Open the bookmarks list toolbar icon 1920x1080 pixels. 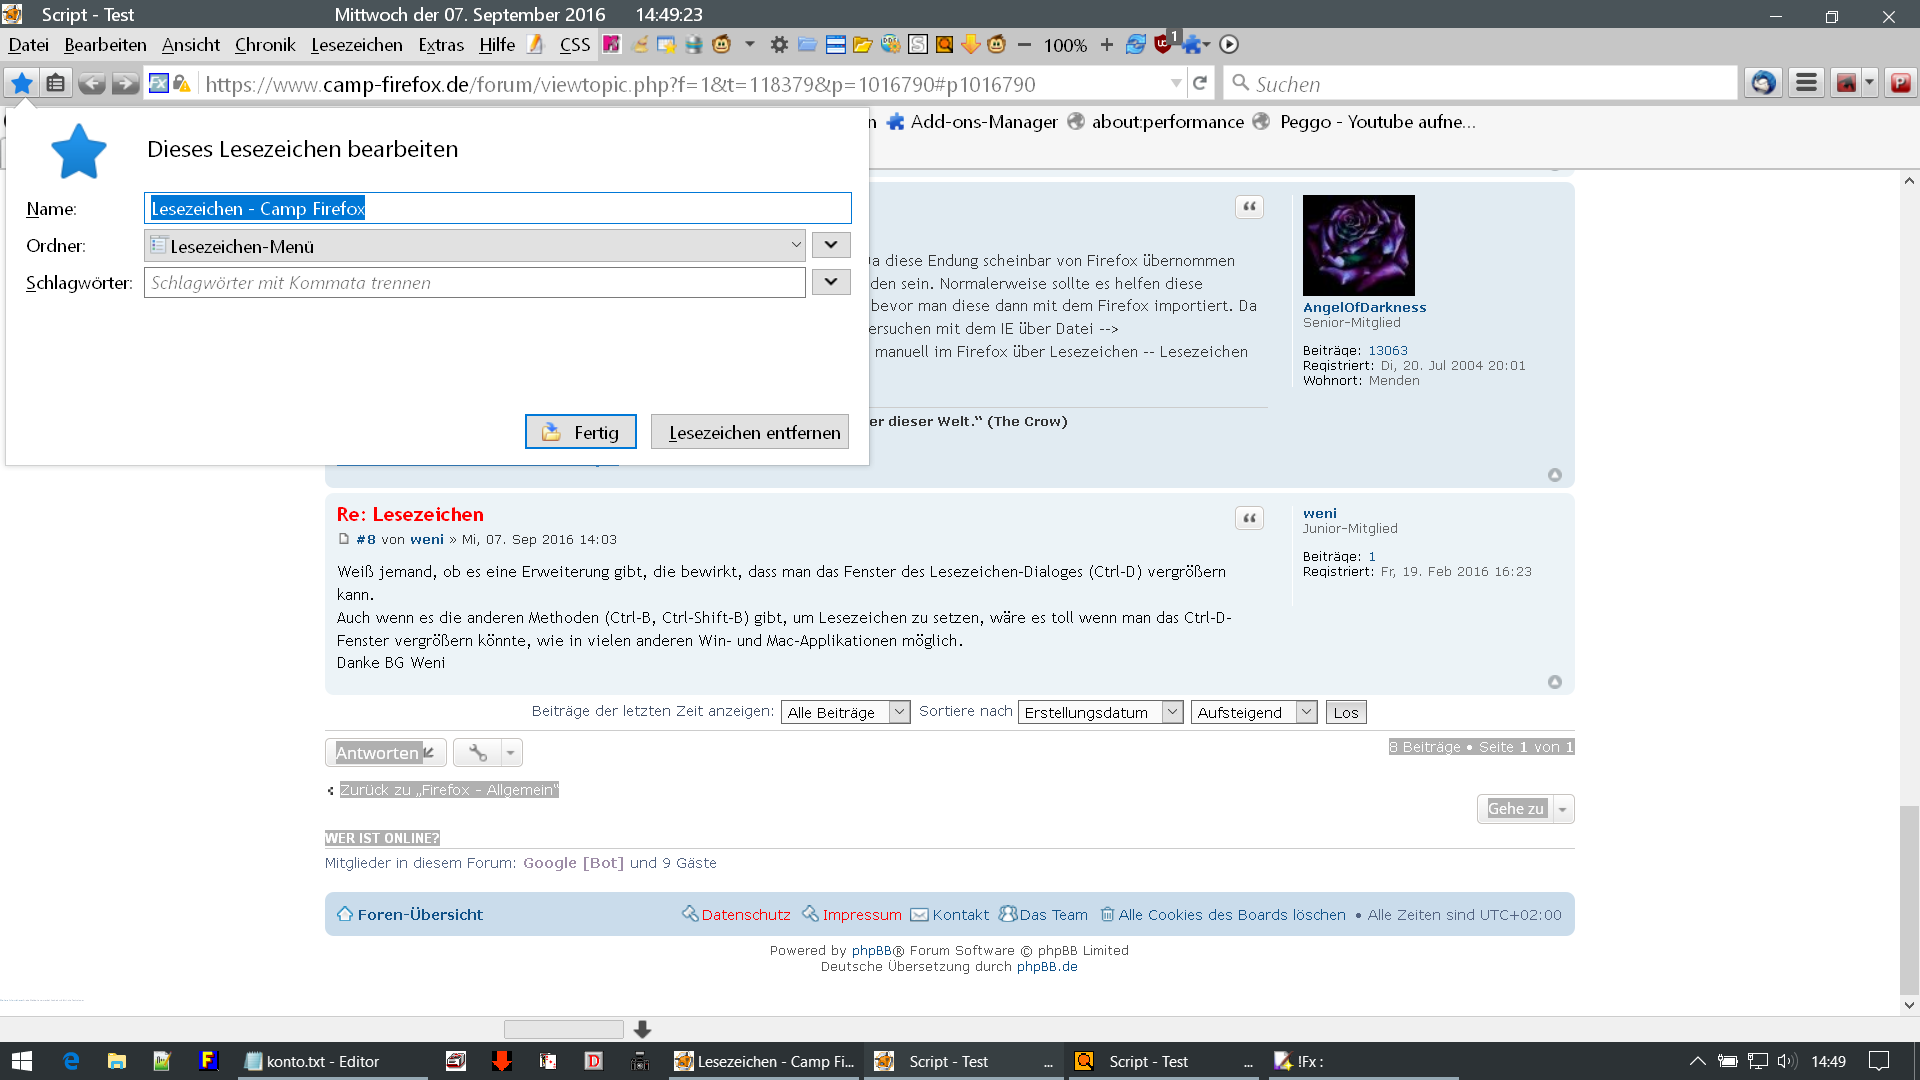56,84
